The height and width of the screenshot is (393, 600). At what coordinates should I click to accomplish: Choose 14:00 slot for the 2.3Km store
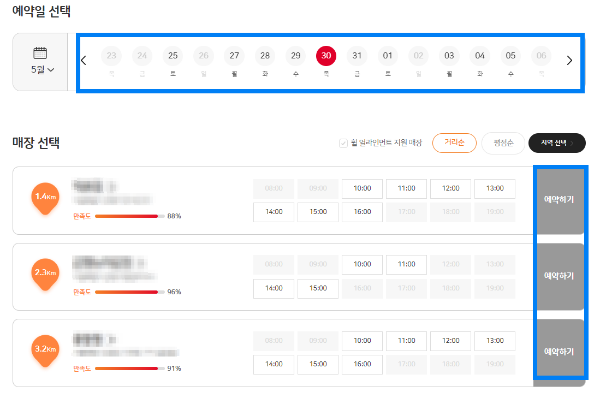[x=274, y=289]
